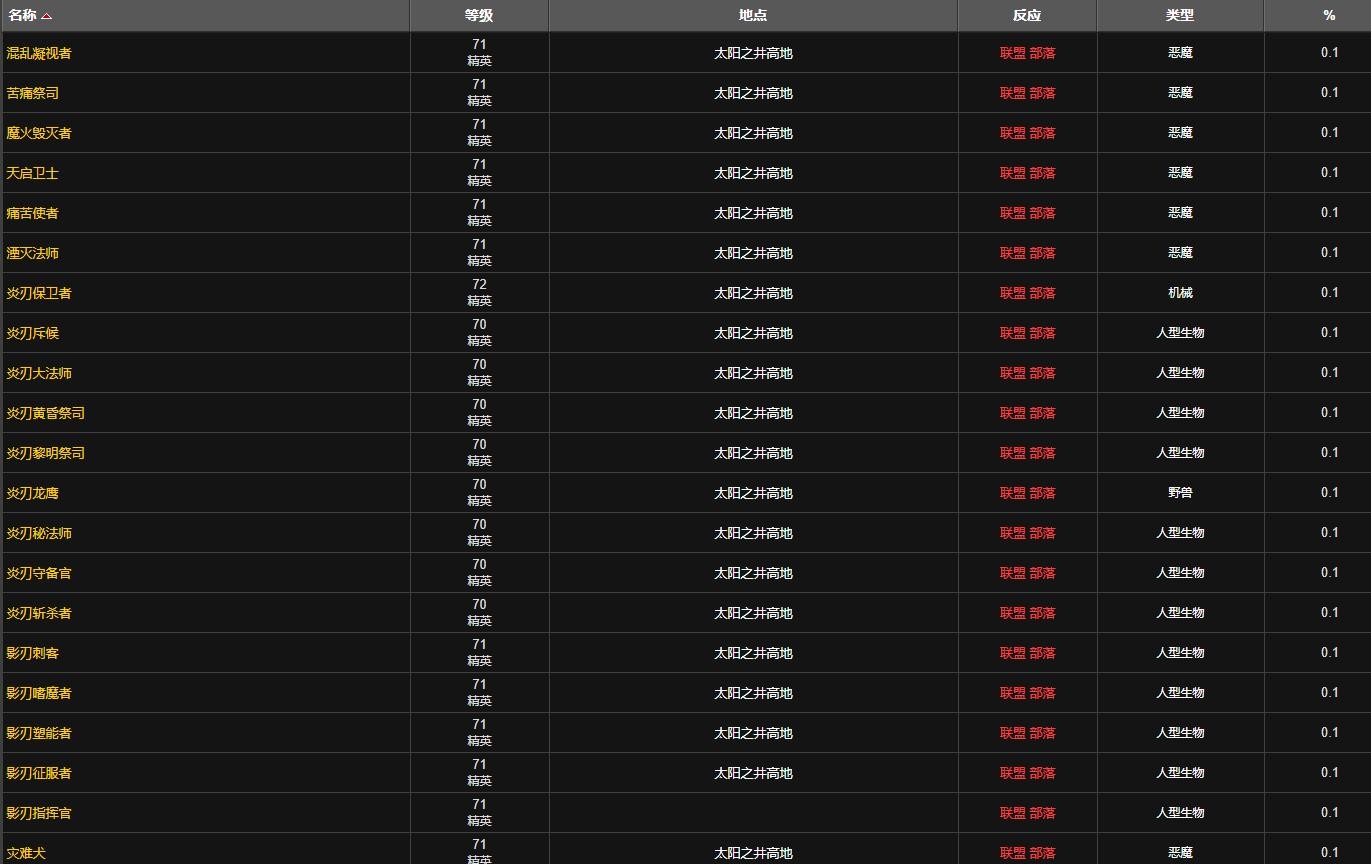The image size is (1371, 864).
Task: Click 0.1 percent in 影刃指挥官 row
Action: pyautogui.click(x=1329, y=813)
